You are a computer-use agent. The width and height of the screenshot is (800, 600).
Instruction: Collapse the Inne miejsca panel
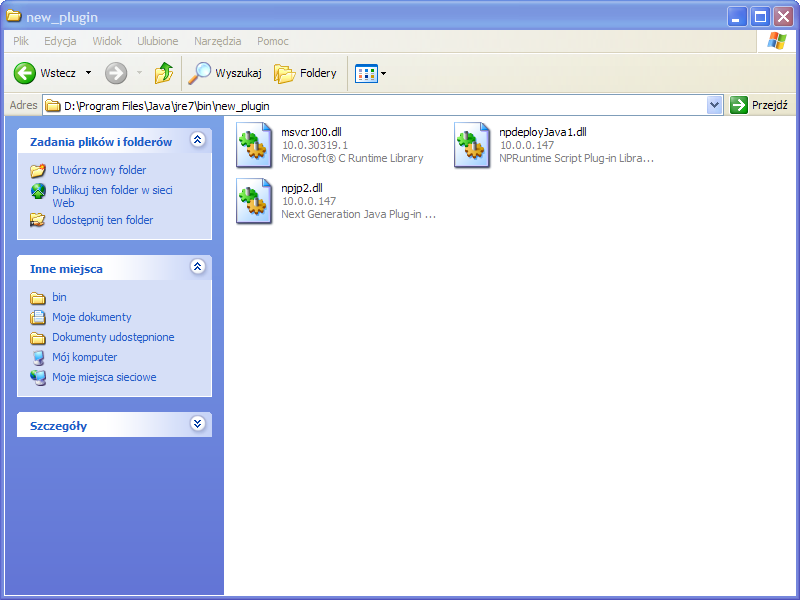(x=197, y=266)
